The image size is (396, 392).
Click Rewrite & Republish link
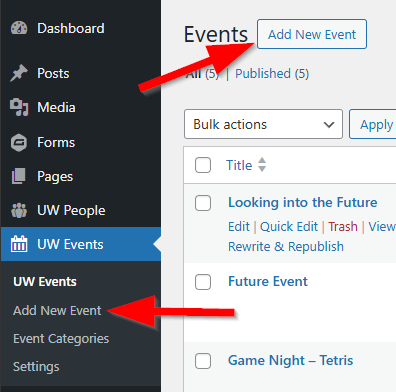click(x=286, y=247)
